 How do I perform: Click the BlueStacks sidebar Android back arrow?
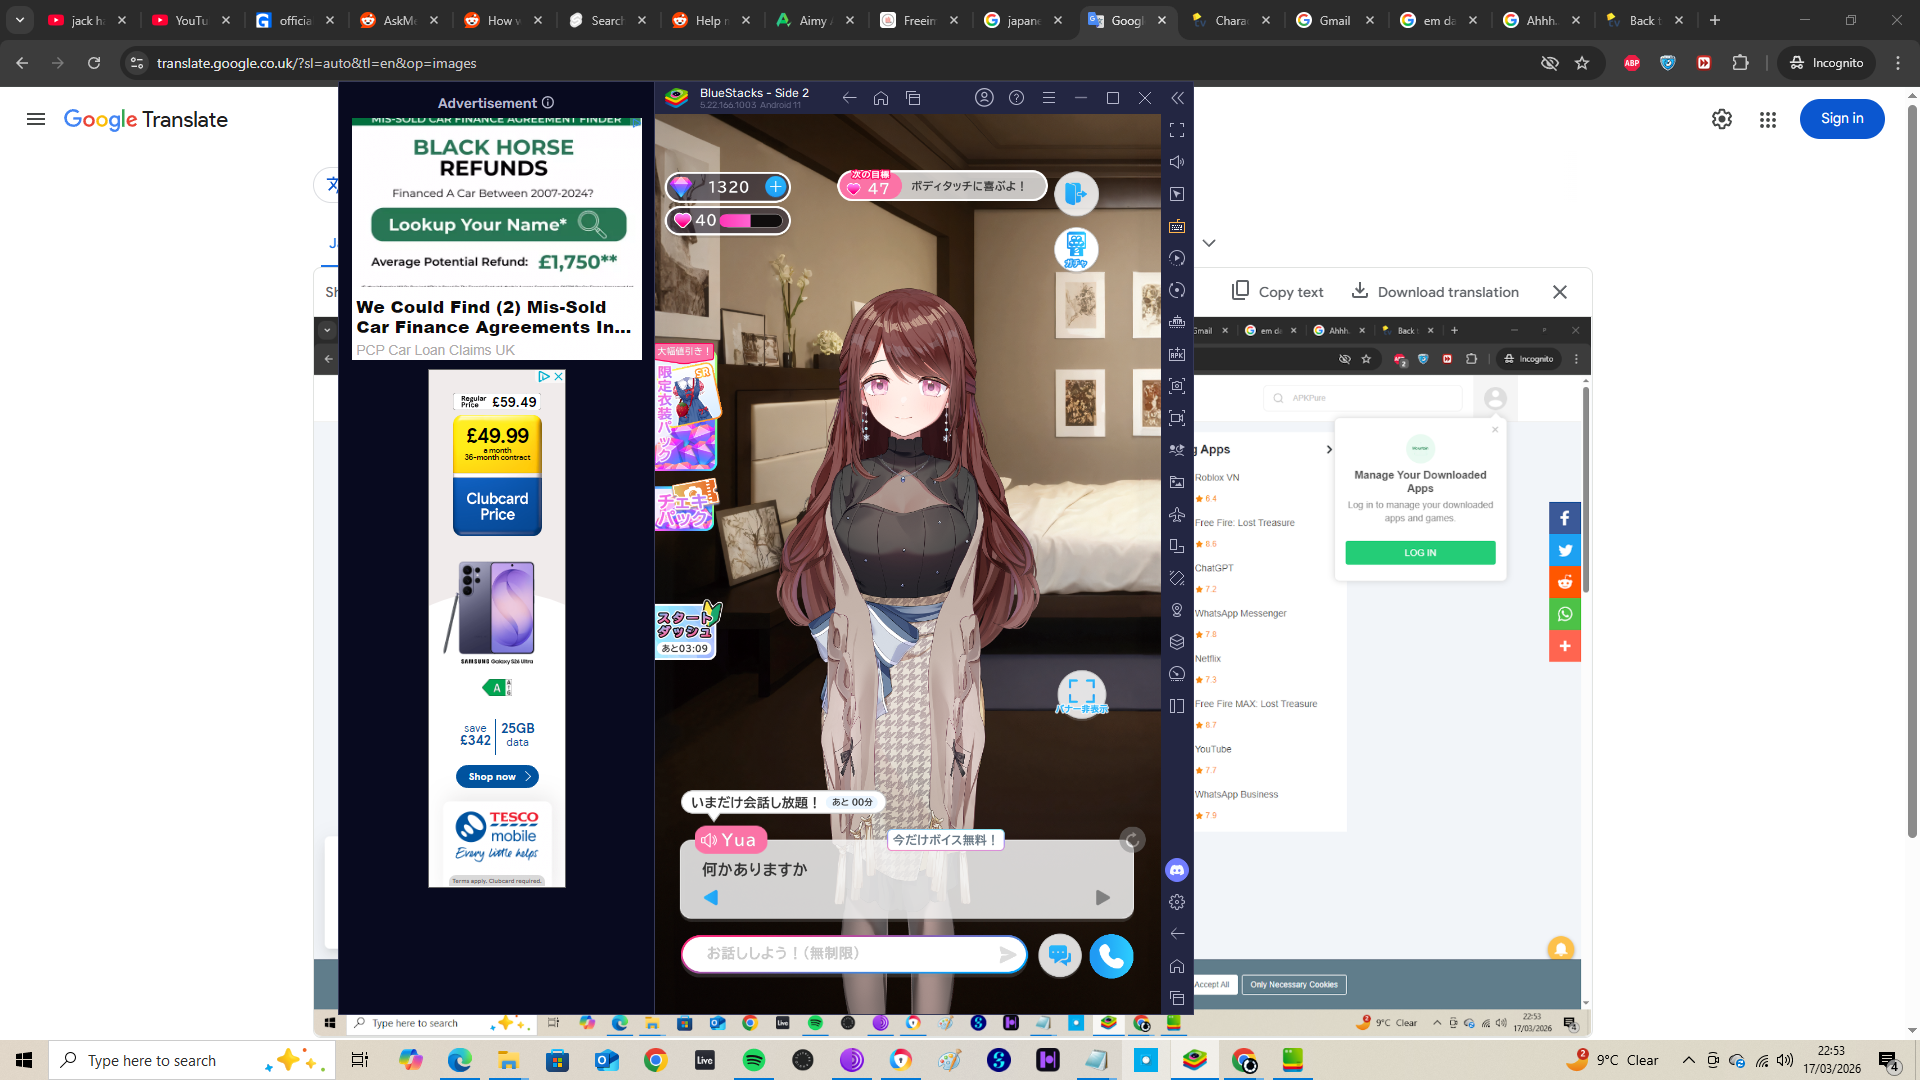click(x=1177, y=934)
